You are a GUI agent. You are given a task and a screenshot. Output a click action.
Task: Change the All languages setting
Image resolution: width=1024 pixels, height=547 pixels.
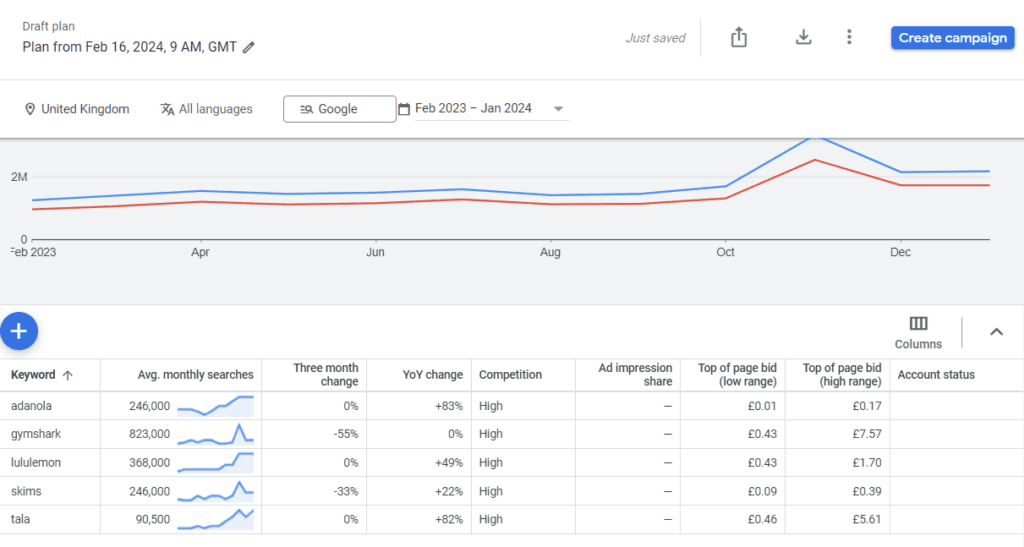207,109
